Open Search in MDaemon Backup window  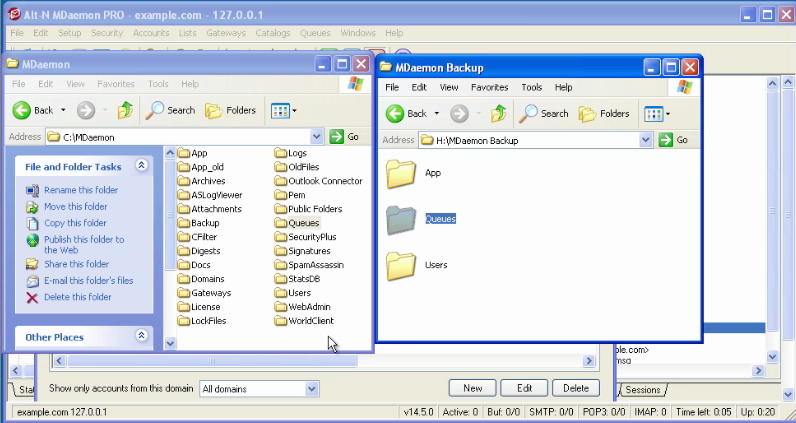pos(543,114)
